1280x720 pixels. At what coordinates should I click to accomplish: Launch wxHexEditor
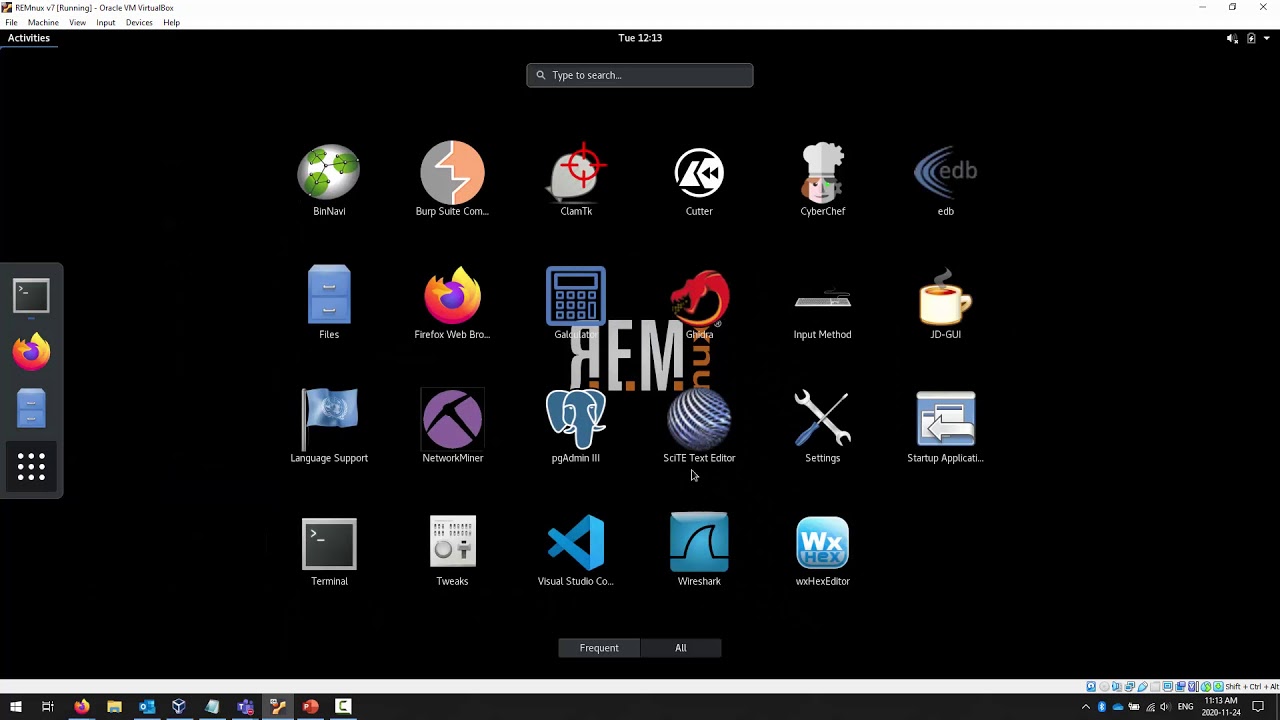pos(822,550)
